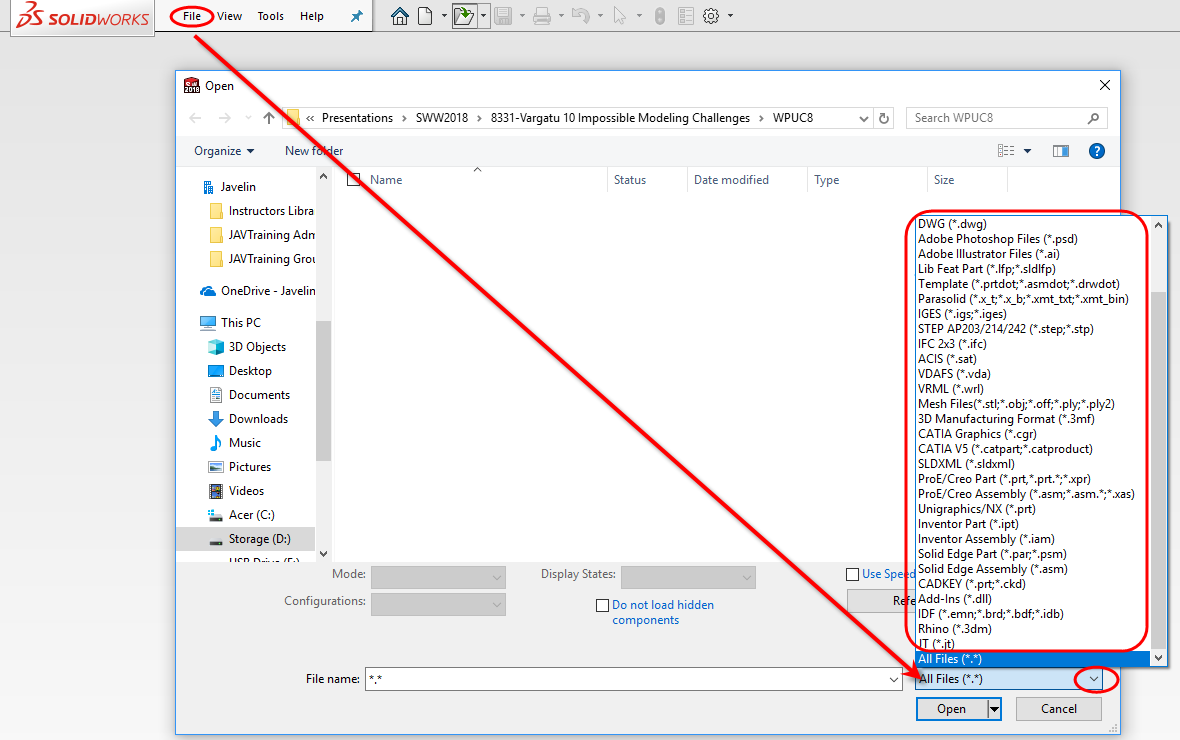Choose Rhino (*.3dm) file type
1180x740 pixels.
(954, 629)
